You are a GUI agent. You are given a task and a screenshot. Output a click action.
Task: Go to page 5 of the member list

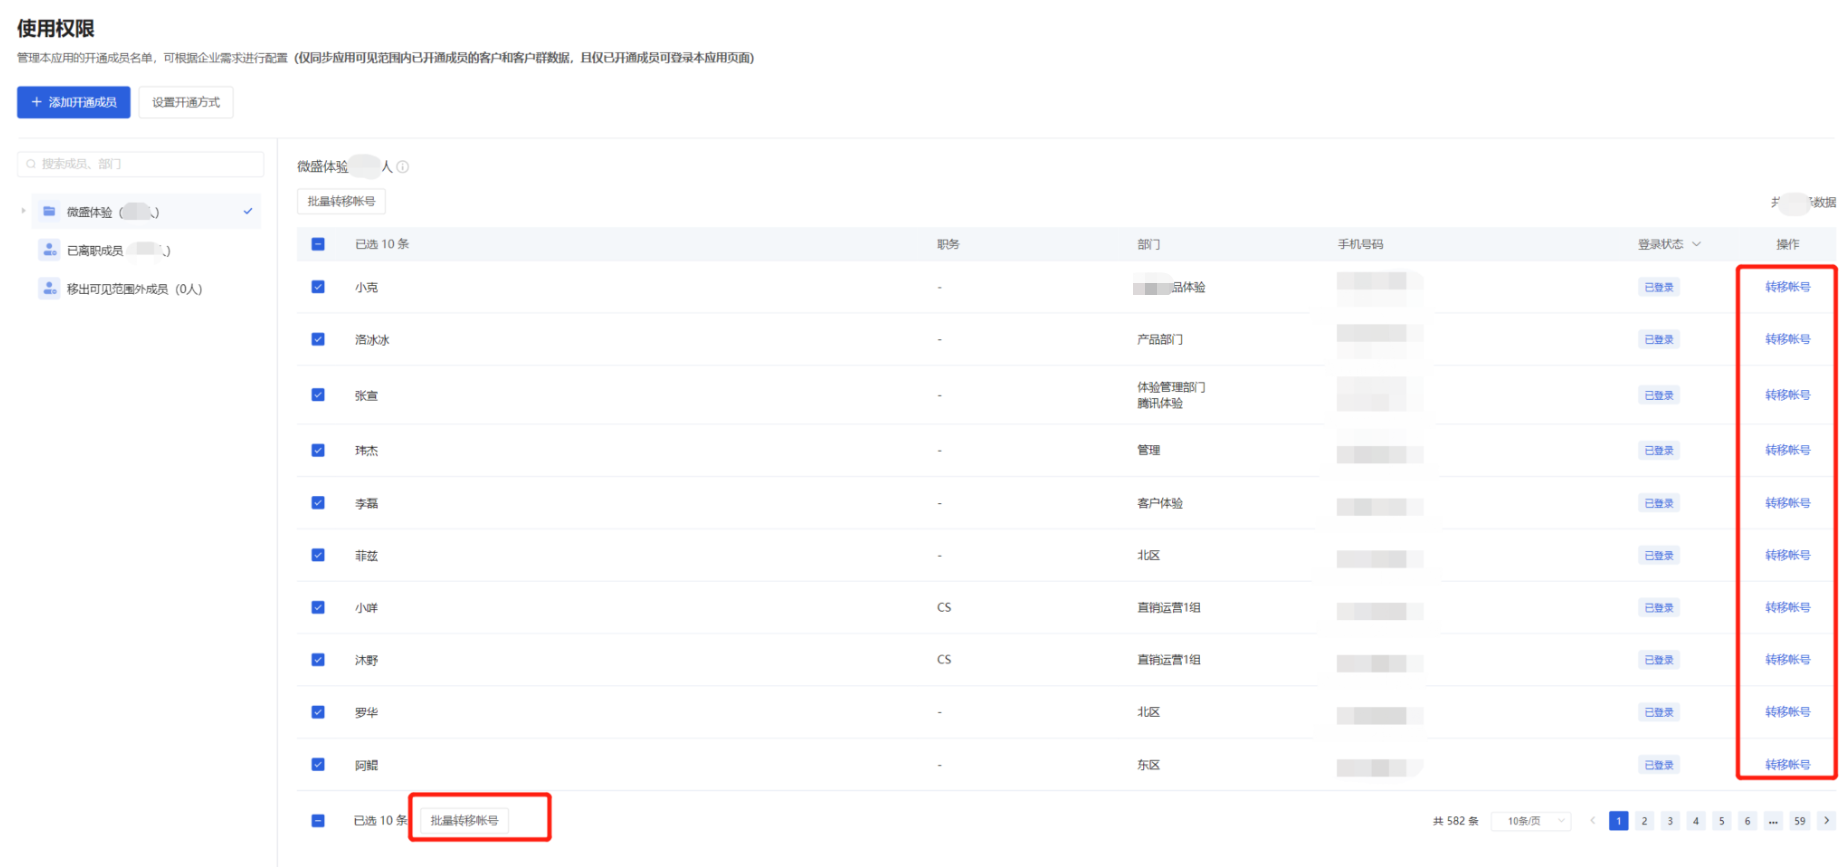pyautogui.click(x=1721, y=821)
